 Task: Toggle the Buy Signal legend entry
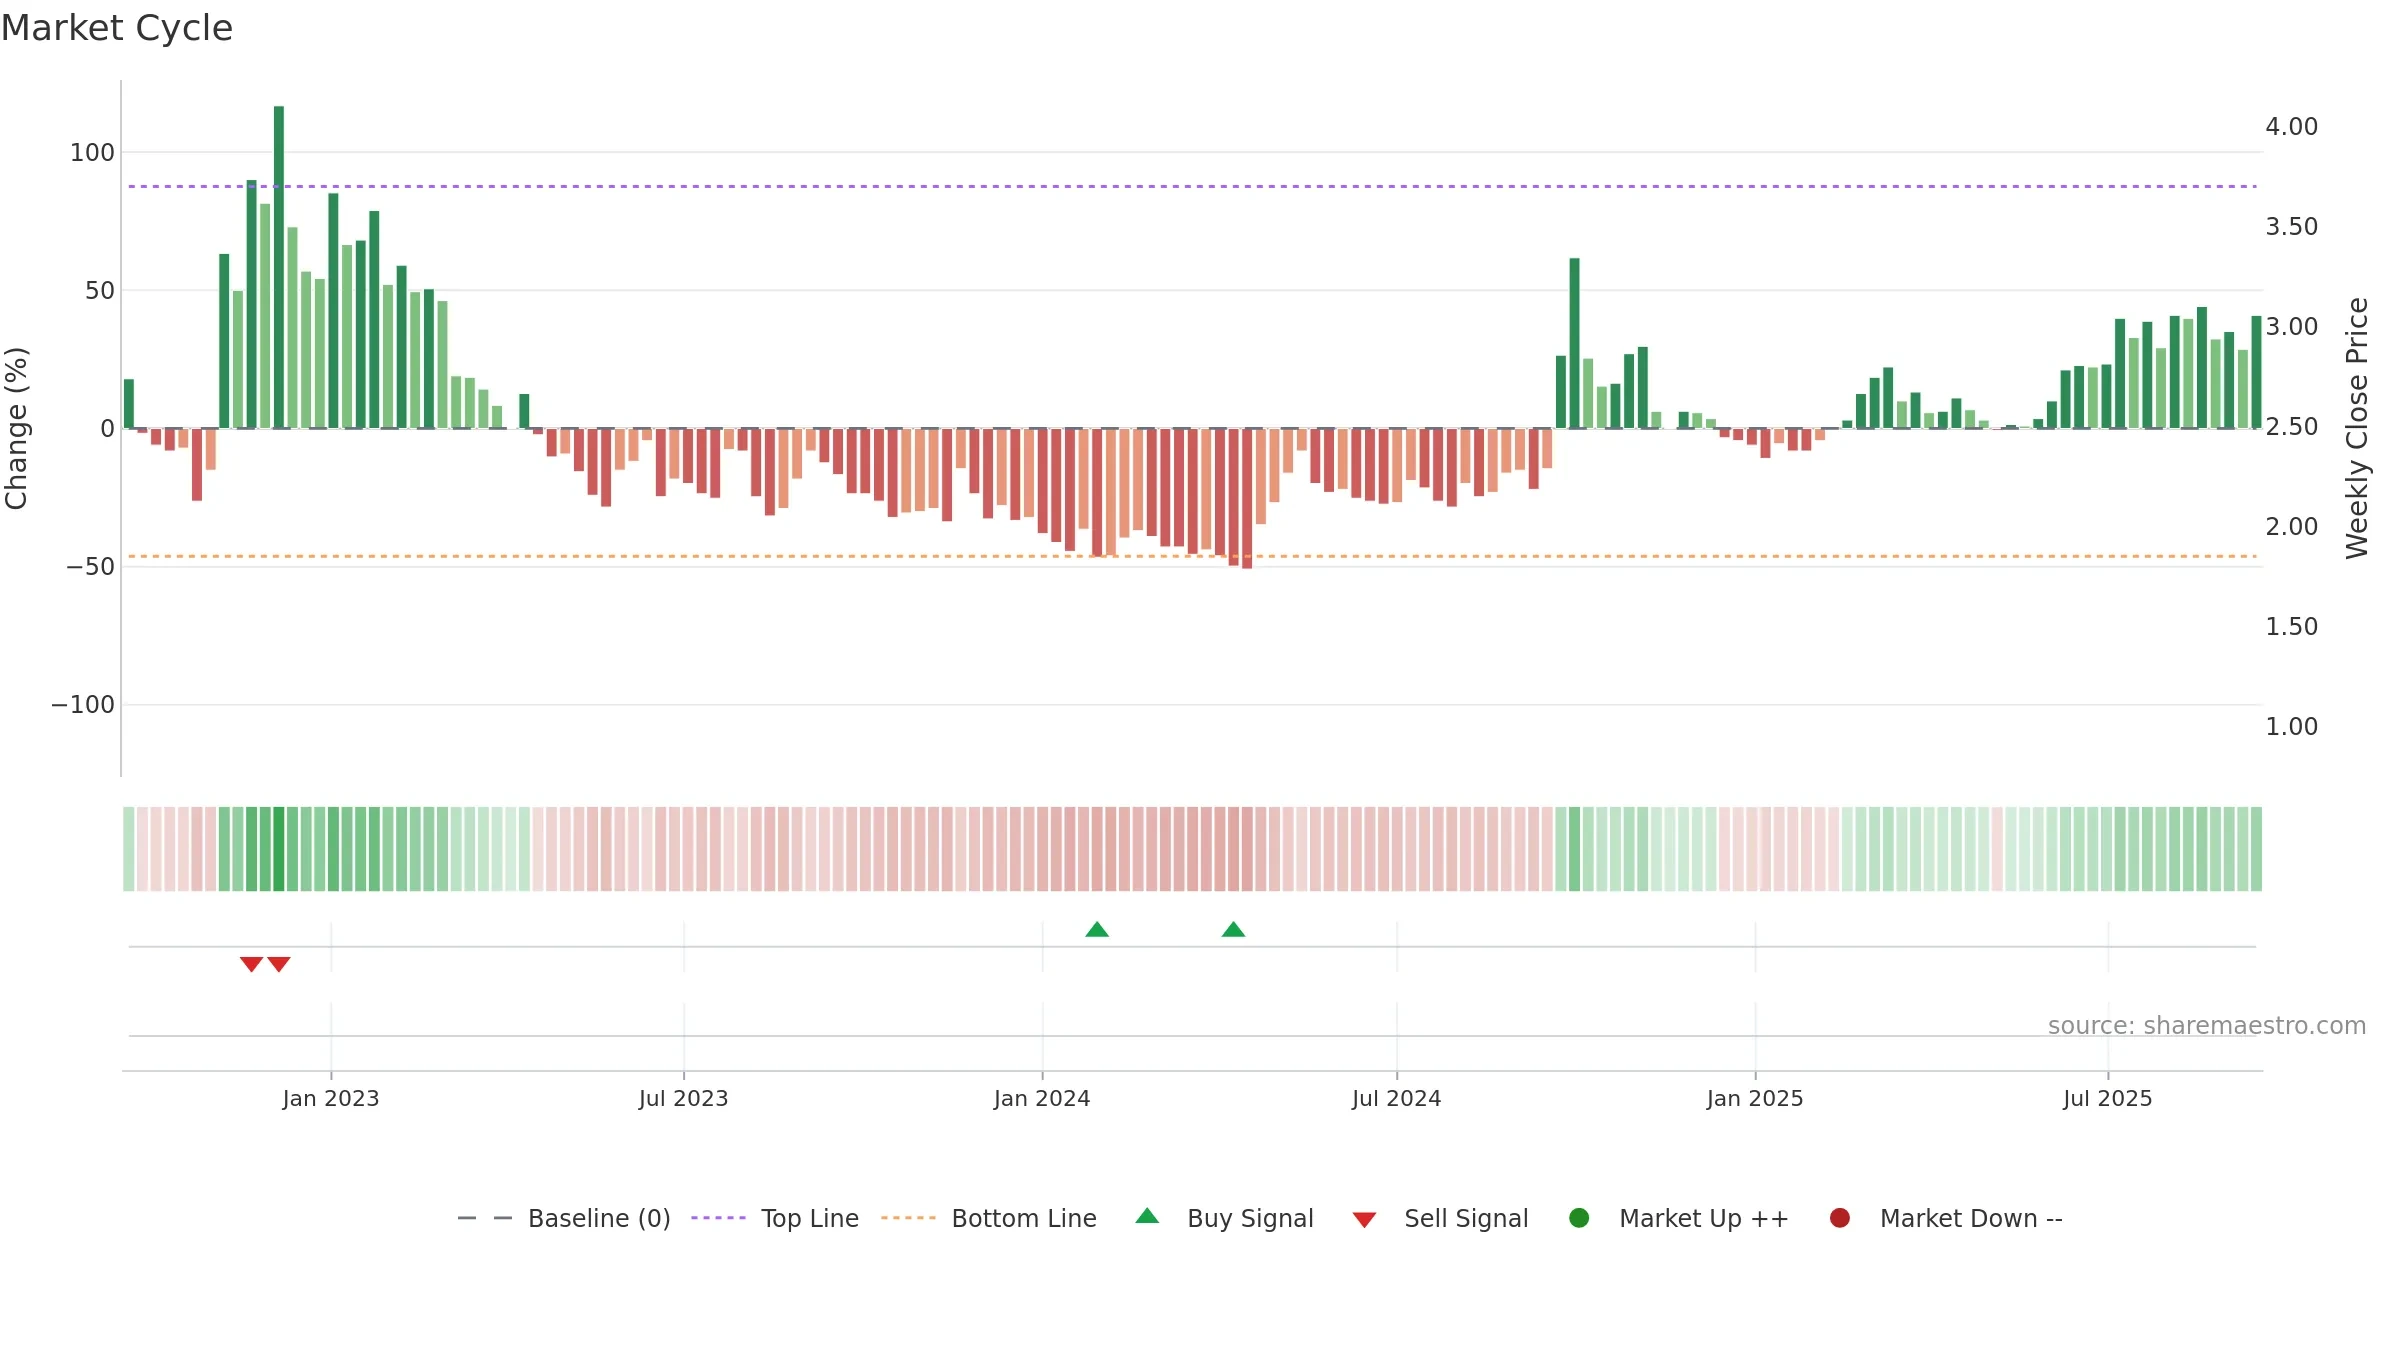pyautogui.click(x=1224, y=1218)
